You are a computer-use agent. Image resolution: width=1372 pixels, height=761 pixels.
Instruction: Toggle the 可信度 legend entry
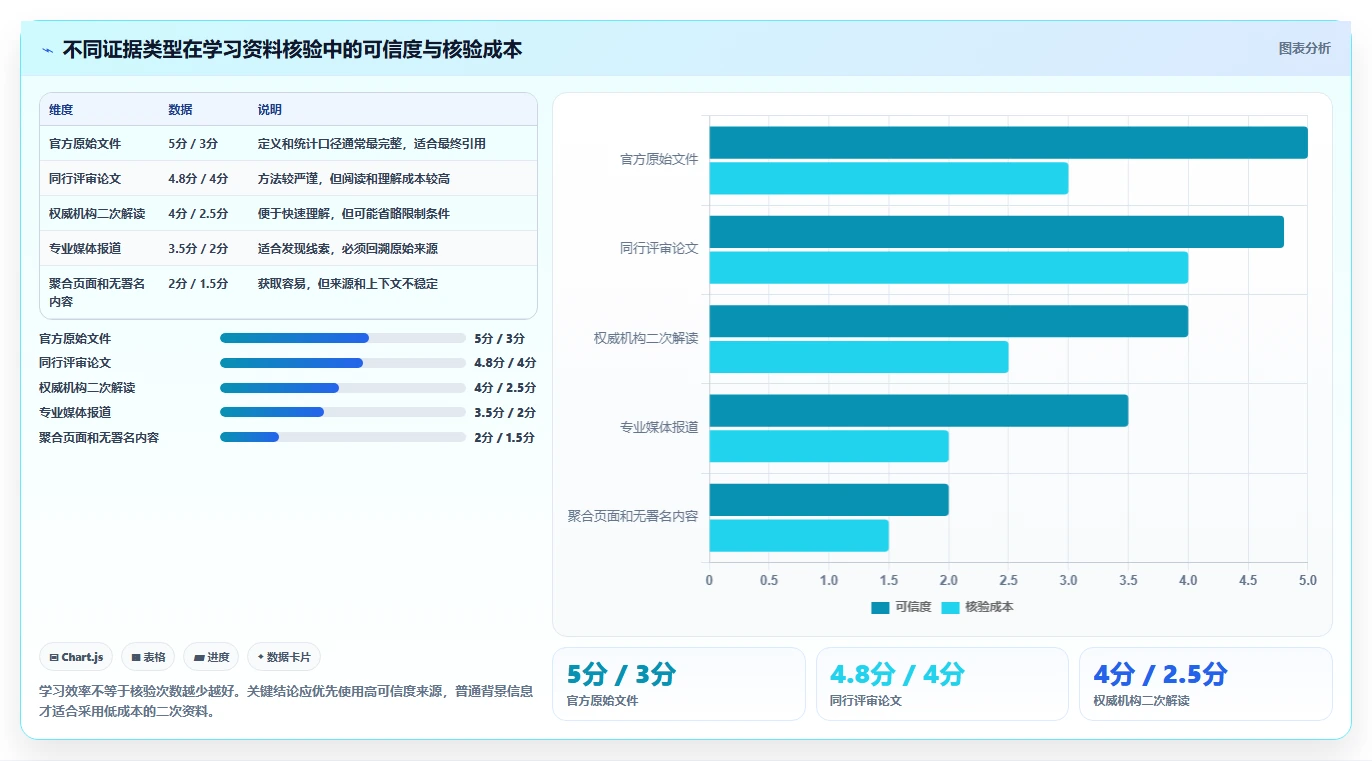pos(901,607)
